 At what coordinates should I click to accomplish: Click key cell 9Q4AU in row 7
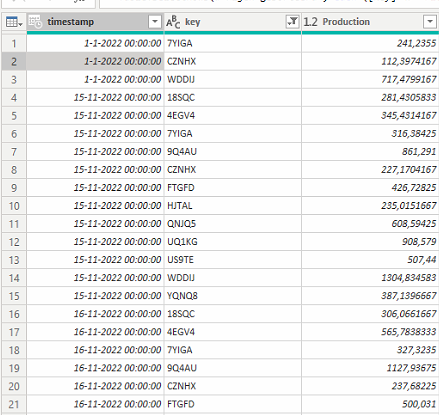[233, 152]
